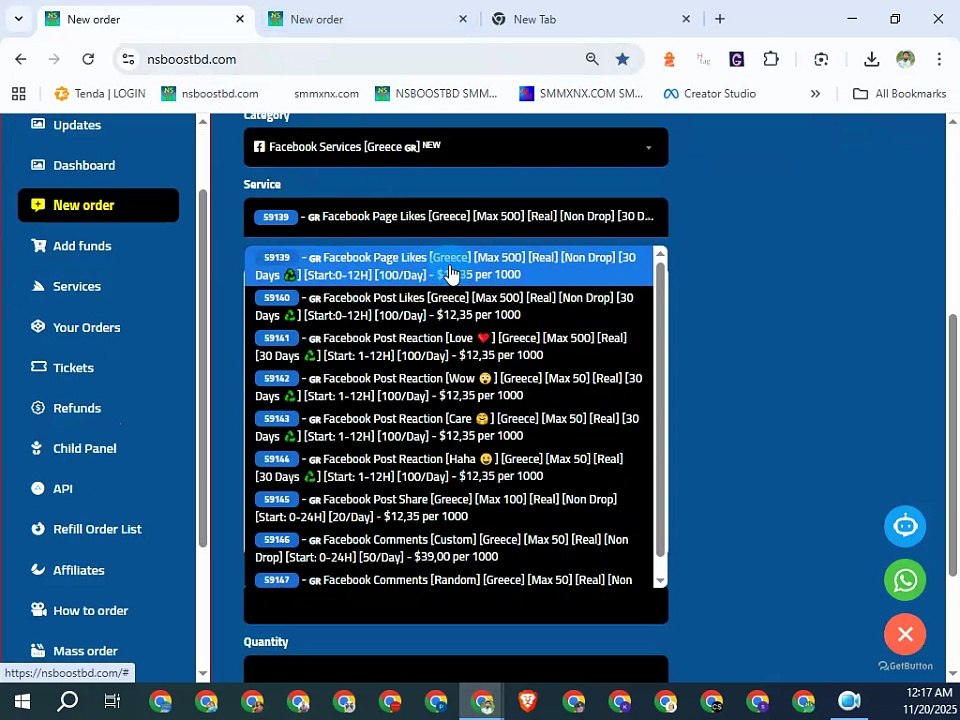The width and height of the screenshot is (960, 720).
Task: Open Task View on the taskbar
Action: tap(112, 701)
